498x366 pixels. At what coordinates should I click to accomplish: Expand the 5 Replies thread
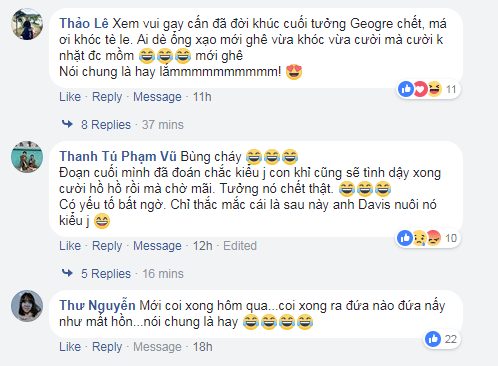point(106,274)
